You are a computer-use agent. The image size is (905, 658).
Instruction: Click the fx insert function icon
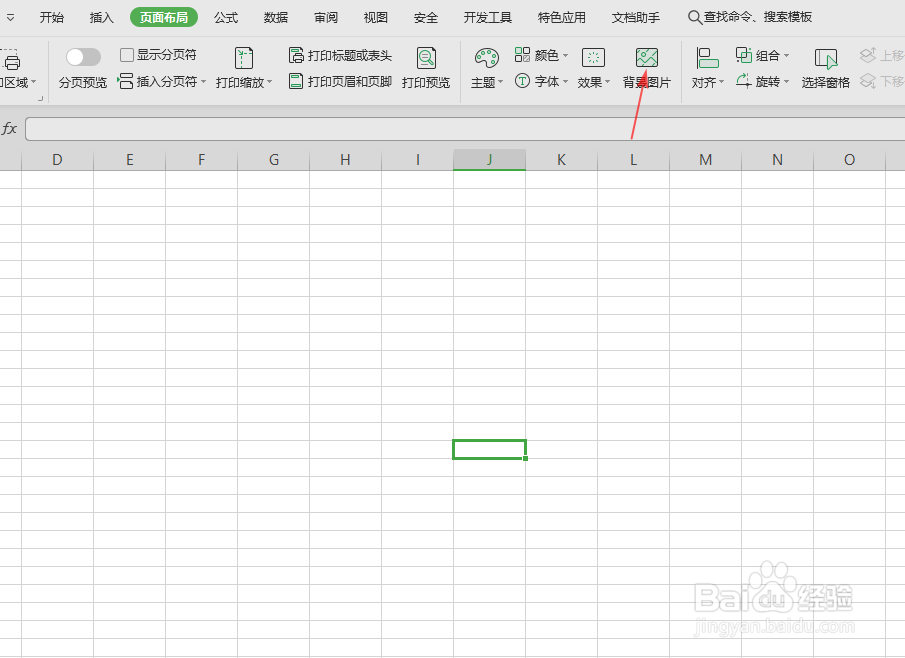tap(9, 128)
